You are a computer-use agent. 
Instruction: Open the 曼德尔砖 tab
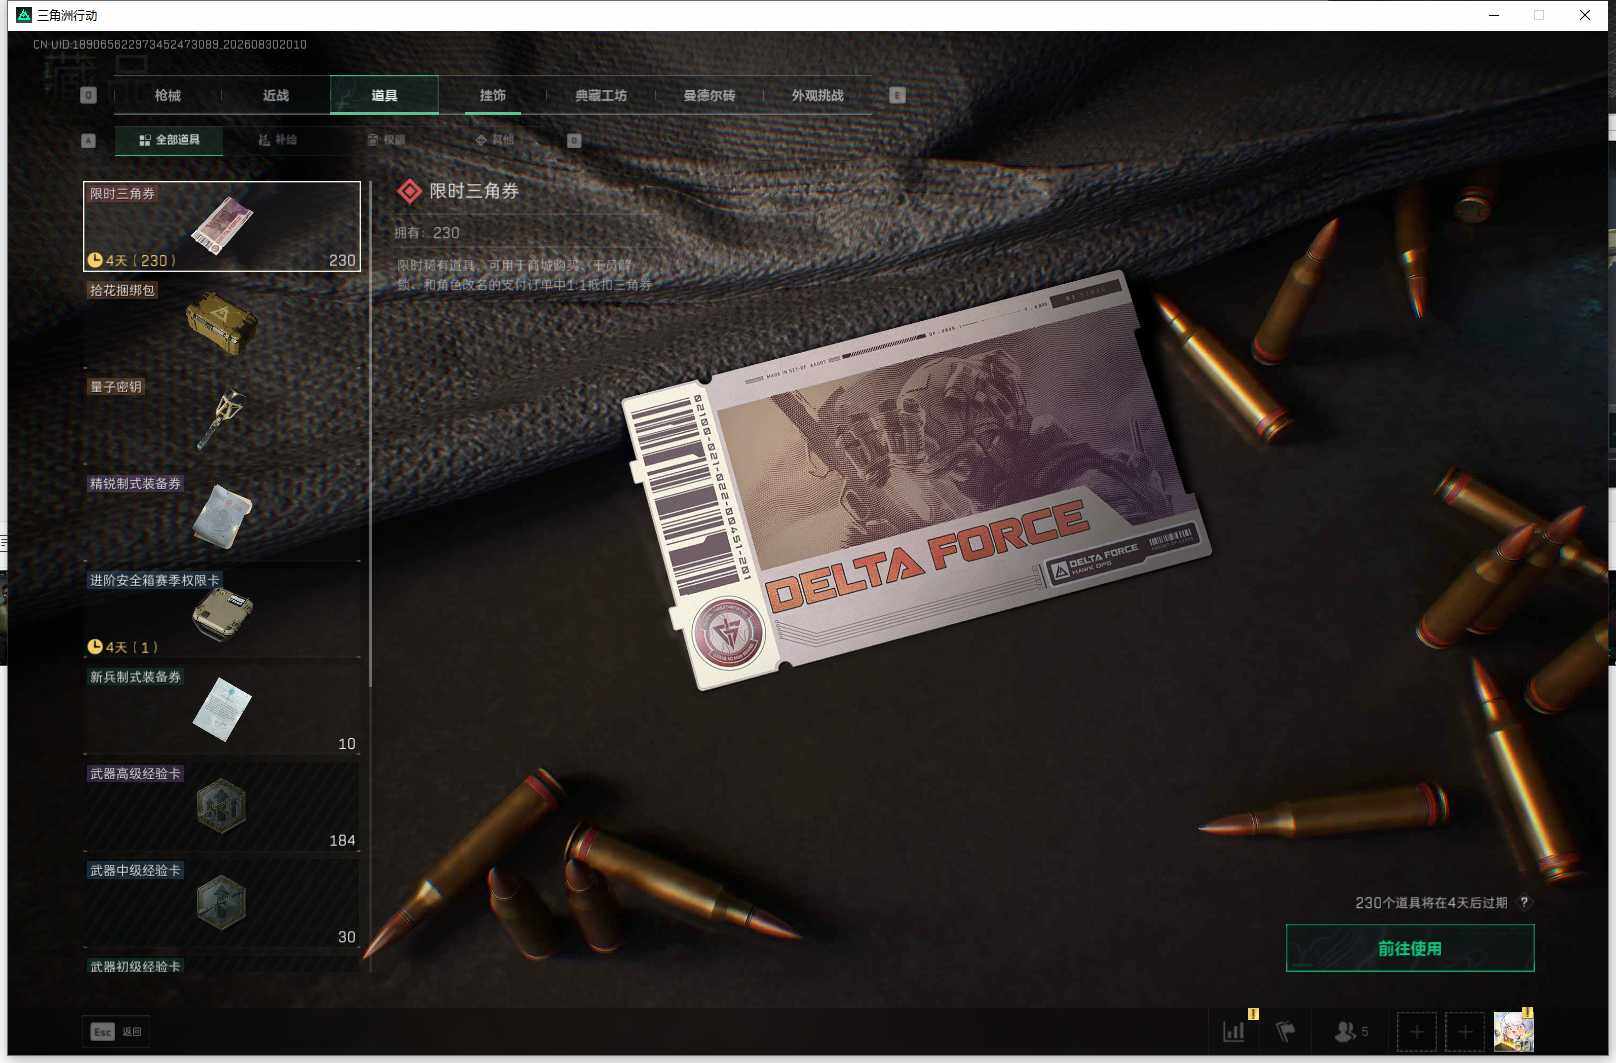click(x=709, y=95)
